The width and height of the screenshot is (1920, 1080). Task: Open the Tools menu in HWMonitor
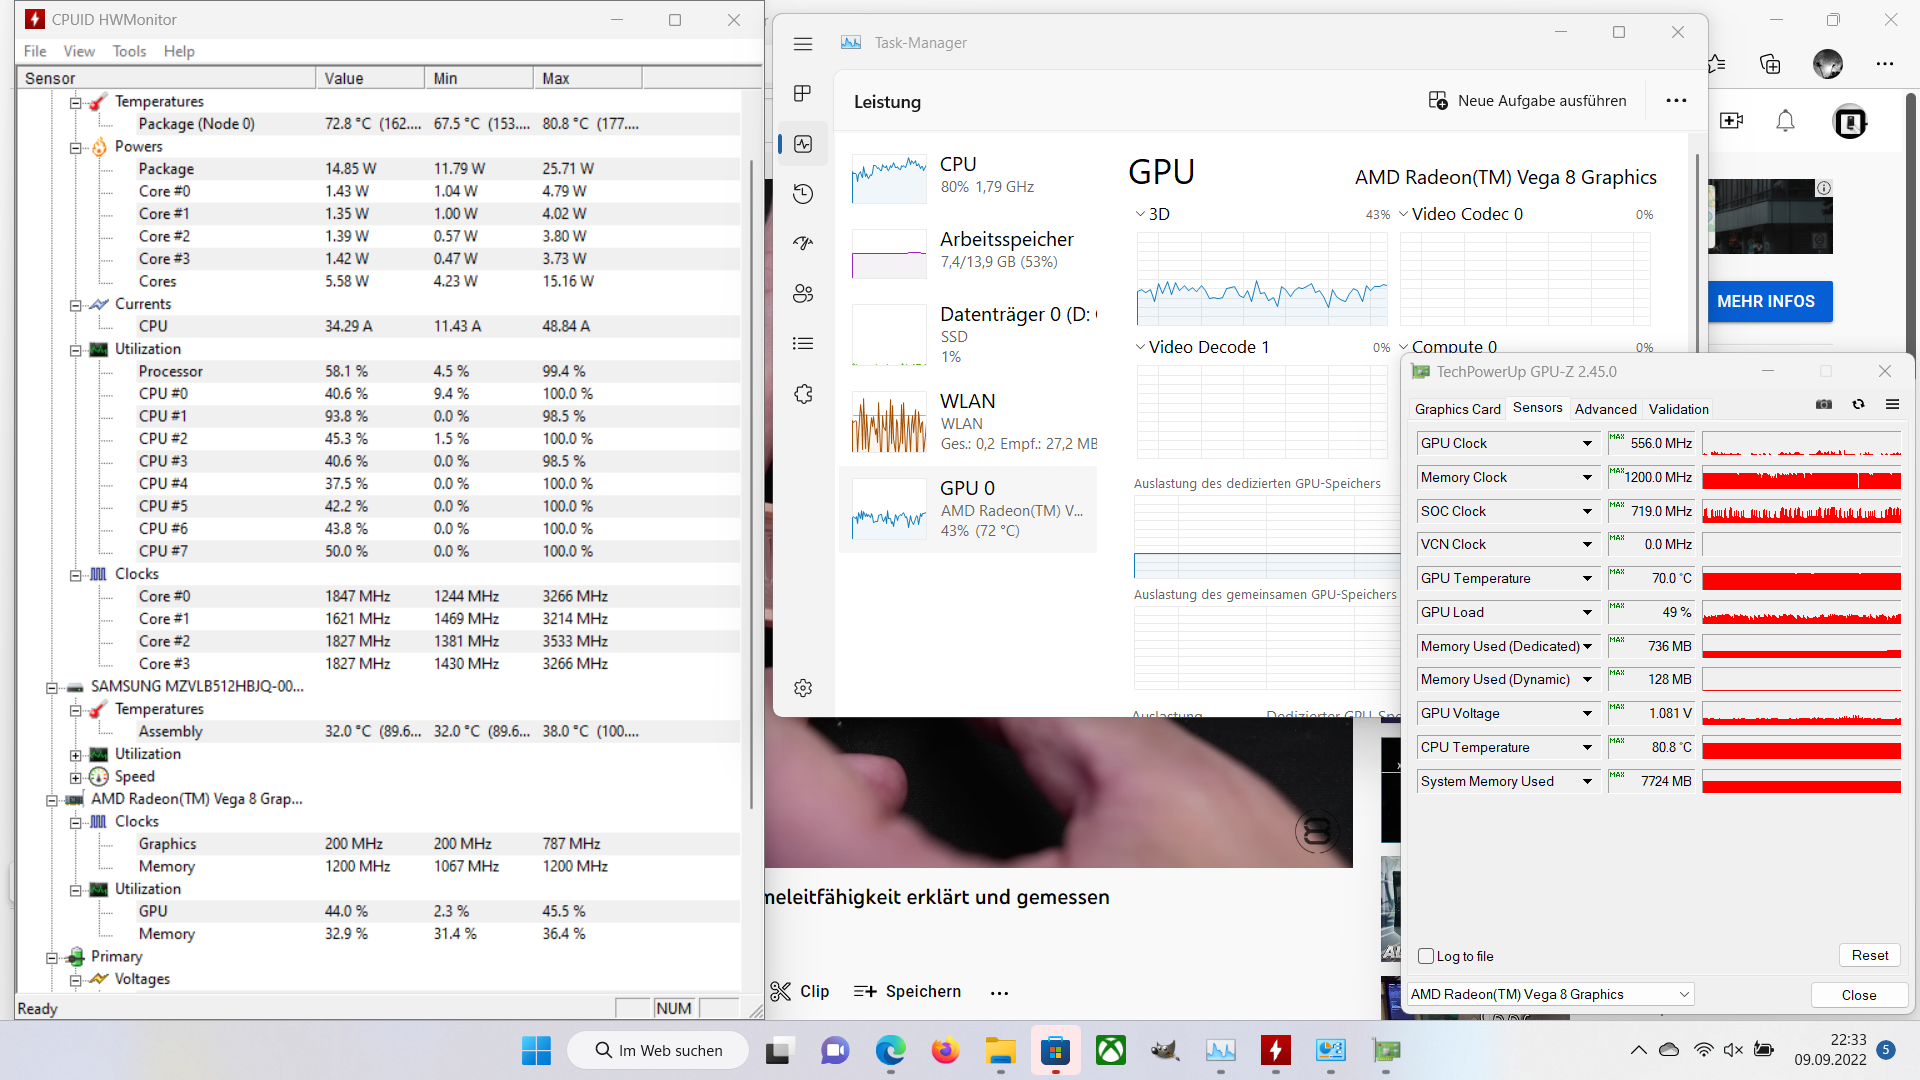129,51
